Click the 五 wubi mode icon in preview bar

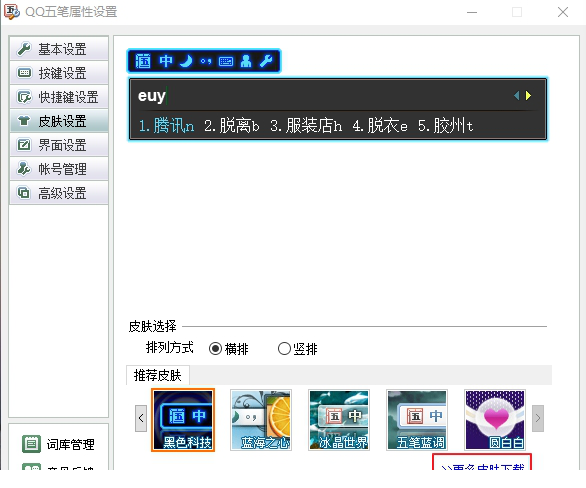click(143, 61)
